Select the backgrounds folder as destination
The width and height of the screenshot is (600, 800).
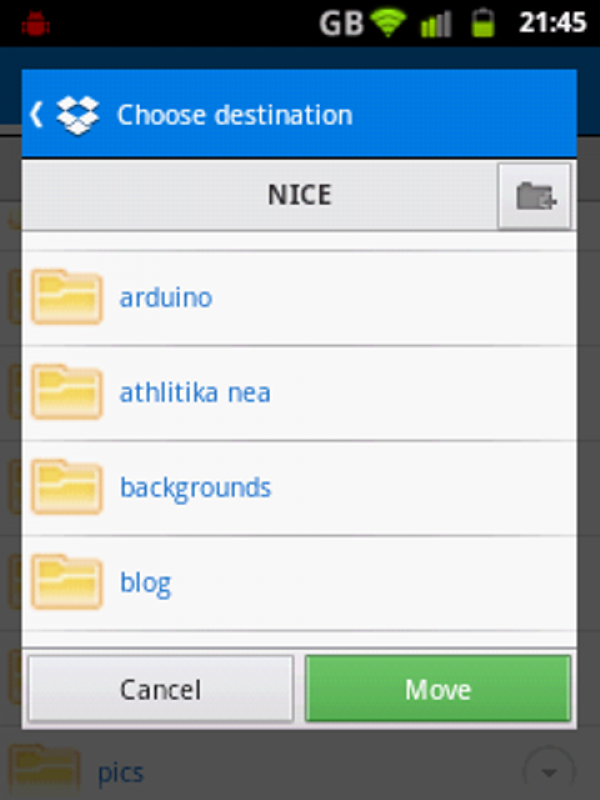coord(299,488)
